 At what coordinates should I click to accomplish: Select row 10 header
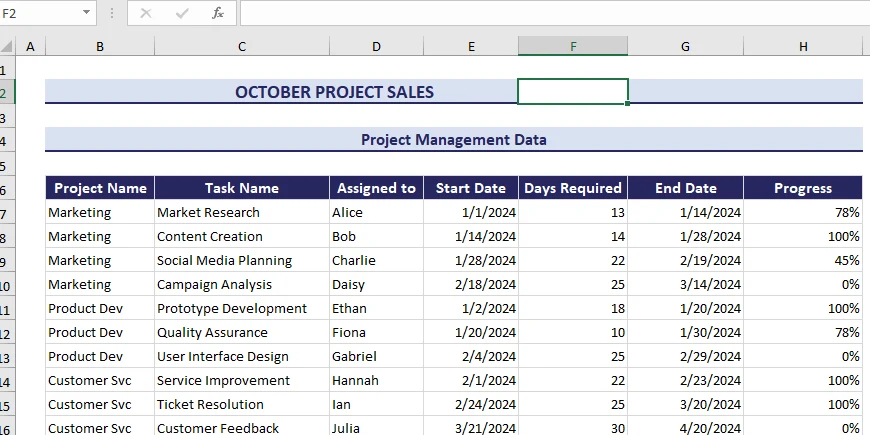click(x=7, y=285)
